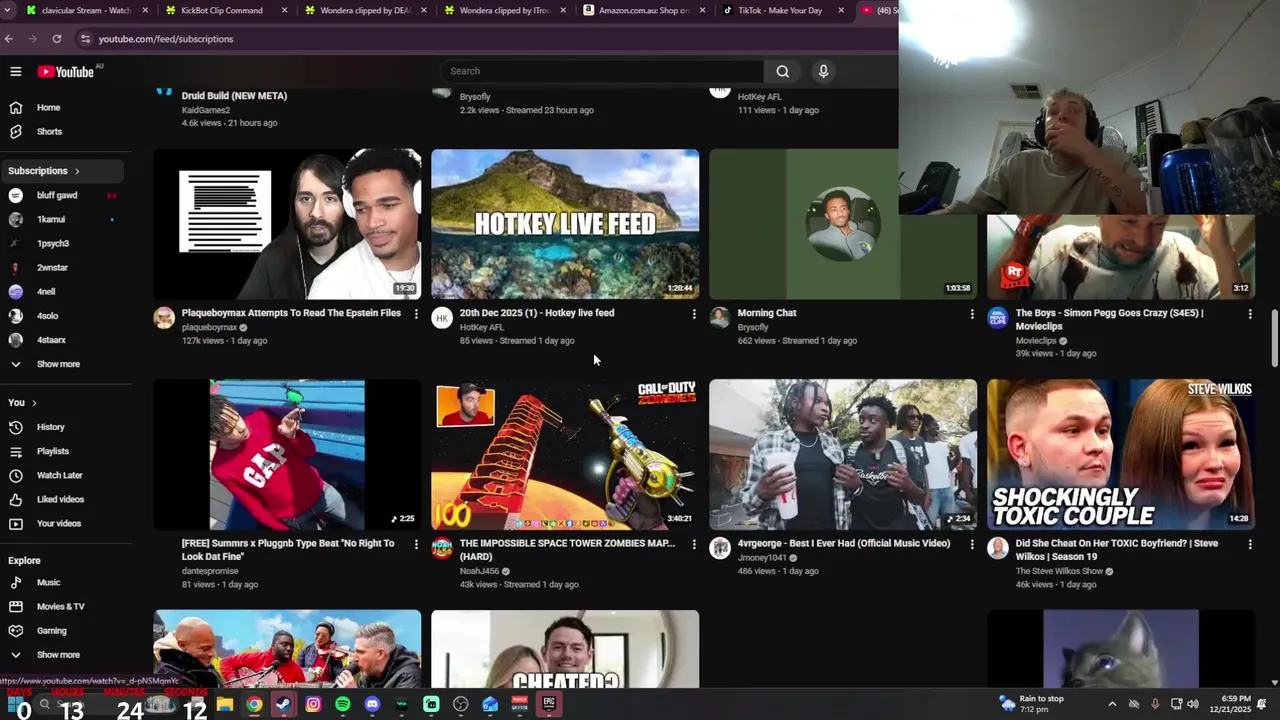This screenshot has height=720, width=1280.
Task: Open Steam from the taskbar
Action: click(x=284, y=704)
